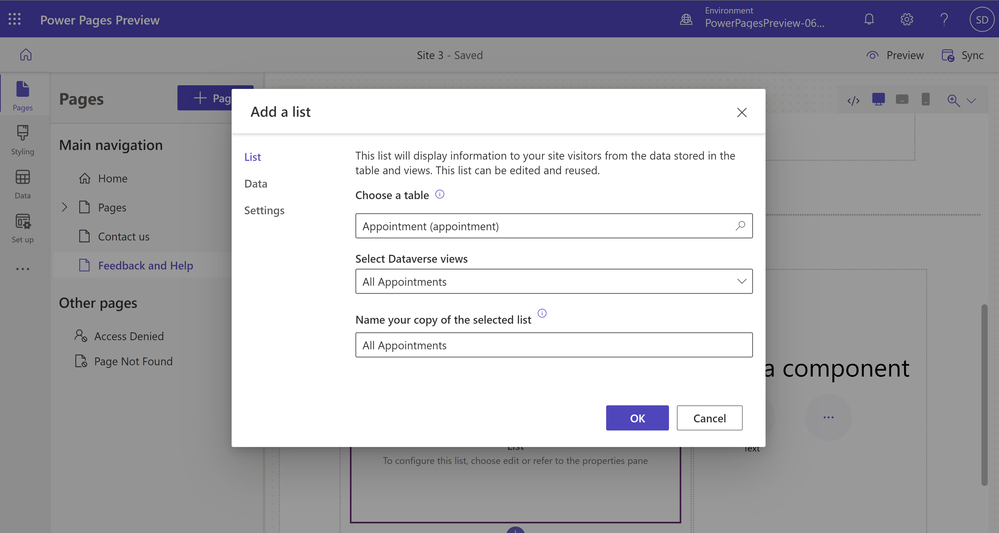
Task: Click the Choose a table field
Action: click(x=554, y=226)
